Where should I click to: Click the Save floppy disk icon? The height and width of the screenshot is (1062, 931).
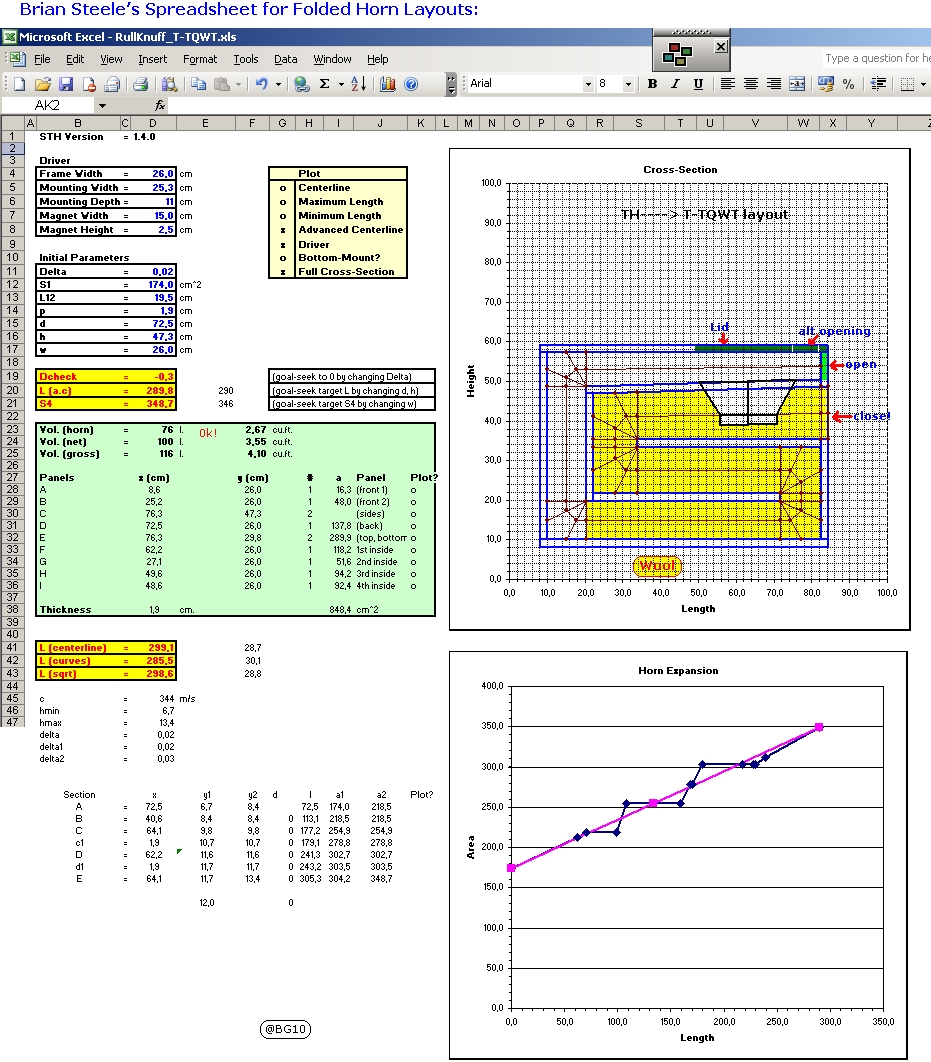click(66, 84)
